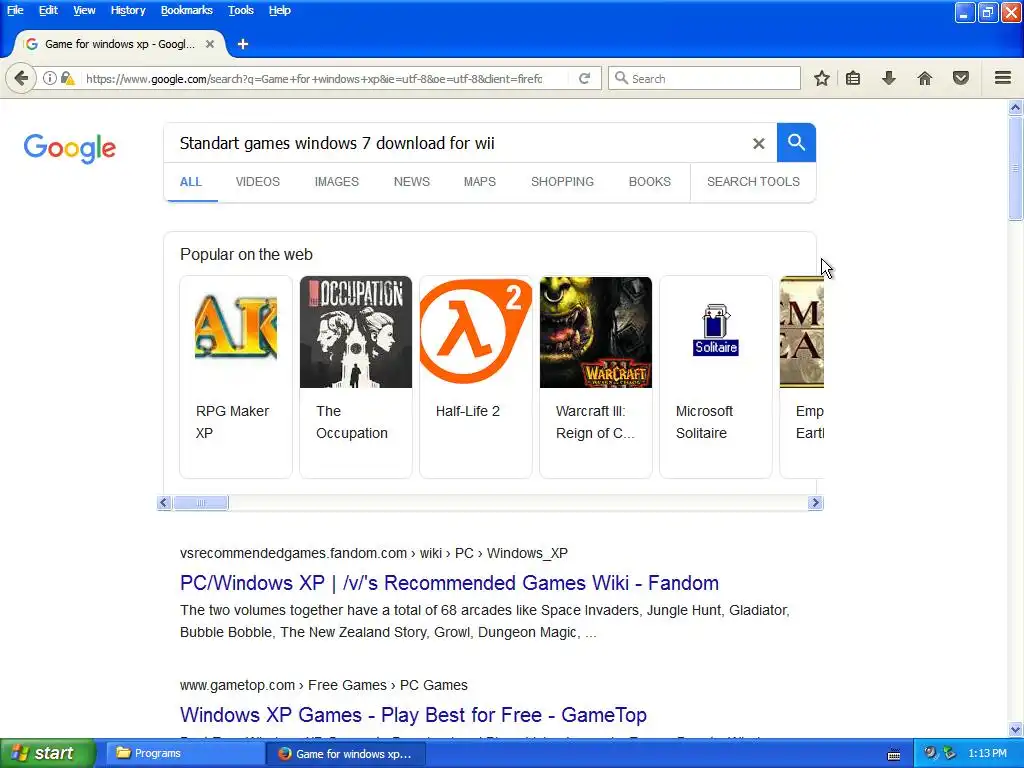Click the Google logo

coord(70,148)
